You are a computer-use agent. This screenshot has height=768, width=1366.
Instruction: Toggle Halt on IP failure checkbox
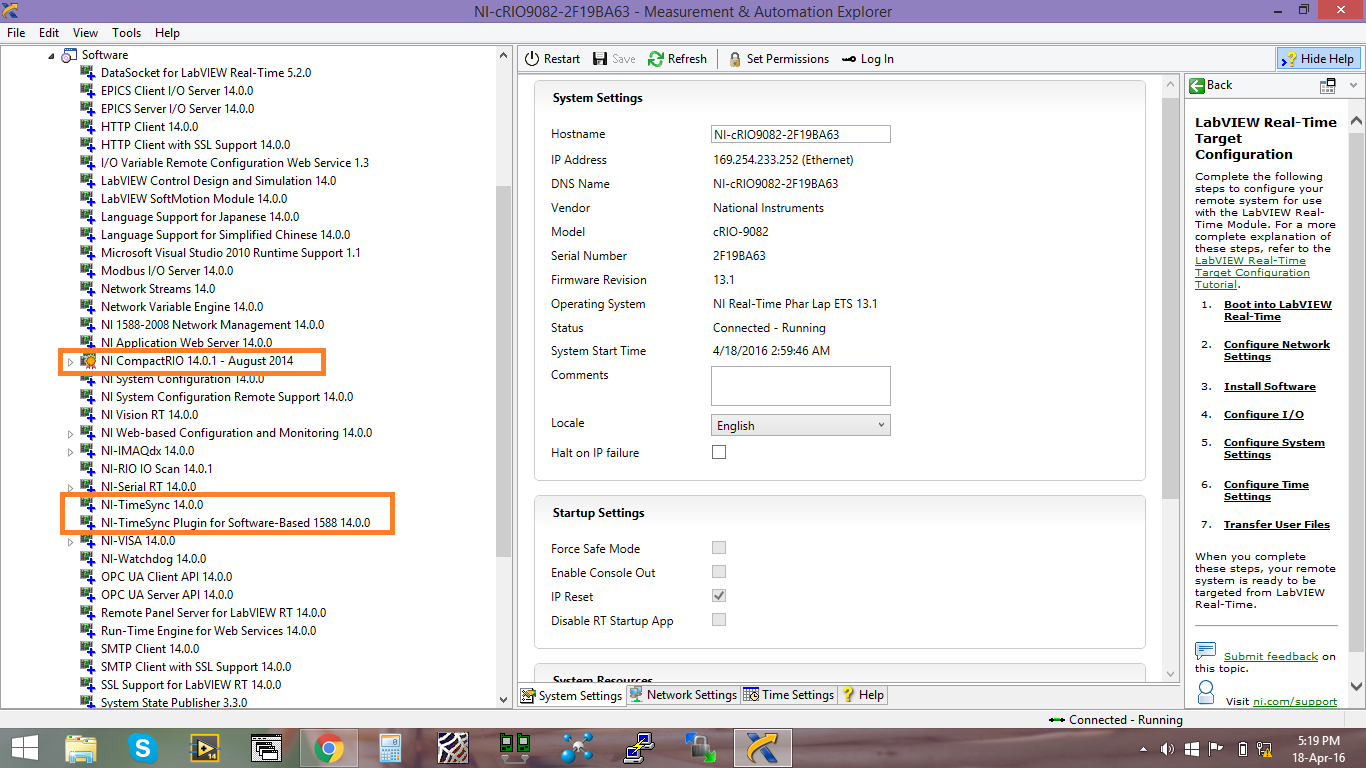pyautogui.click(x=719, y=452)
